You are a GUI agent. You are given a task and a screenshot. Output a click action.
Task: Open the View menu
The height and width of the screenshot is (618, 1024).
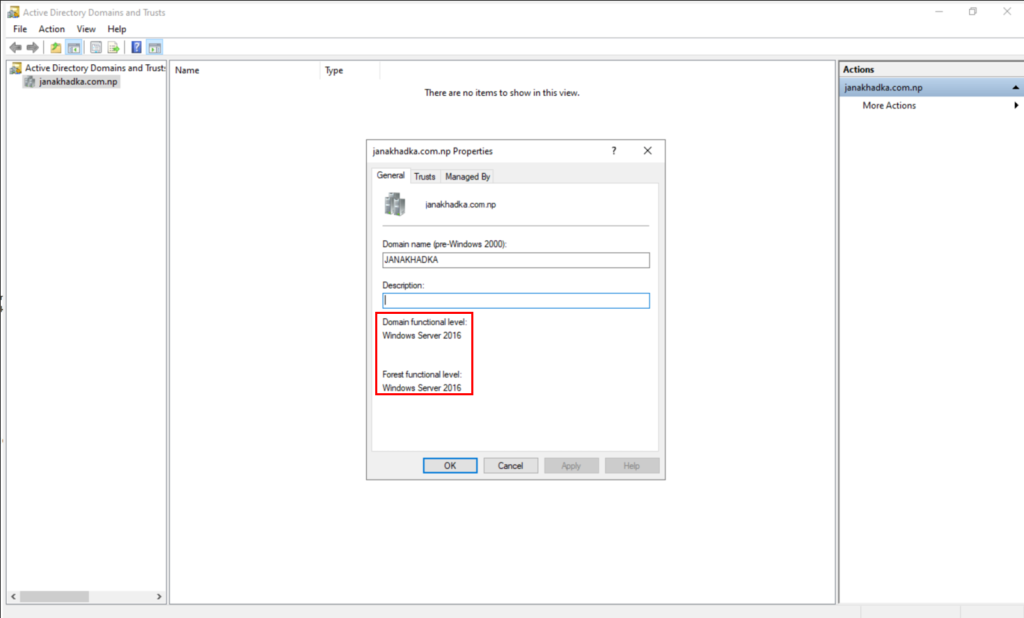click(x=86, y=29)
